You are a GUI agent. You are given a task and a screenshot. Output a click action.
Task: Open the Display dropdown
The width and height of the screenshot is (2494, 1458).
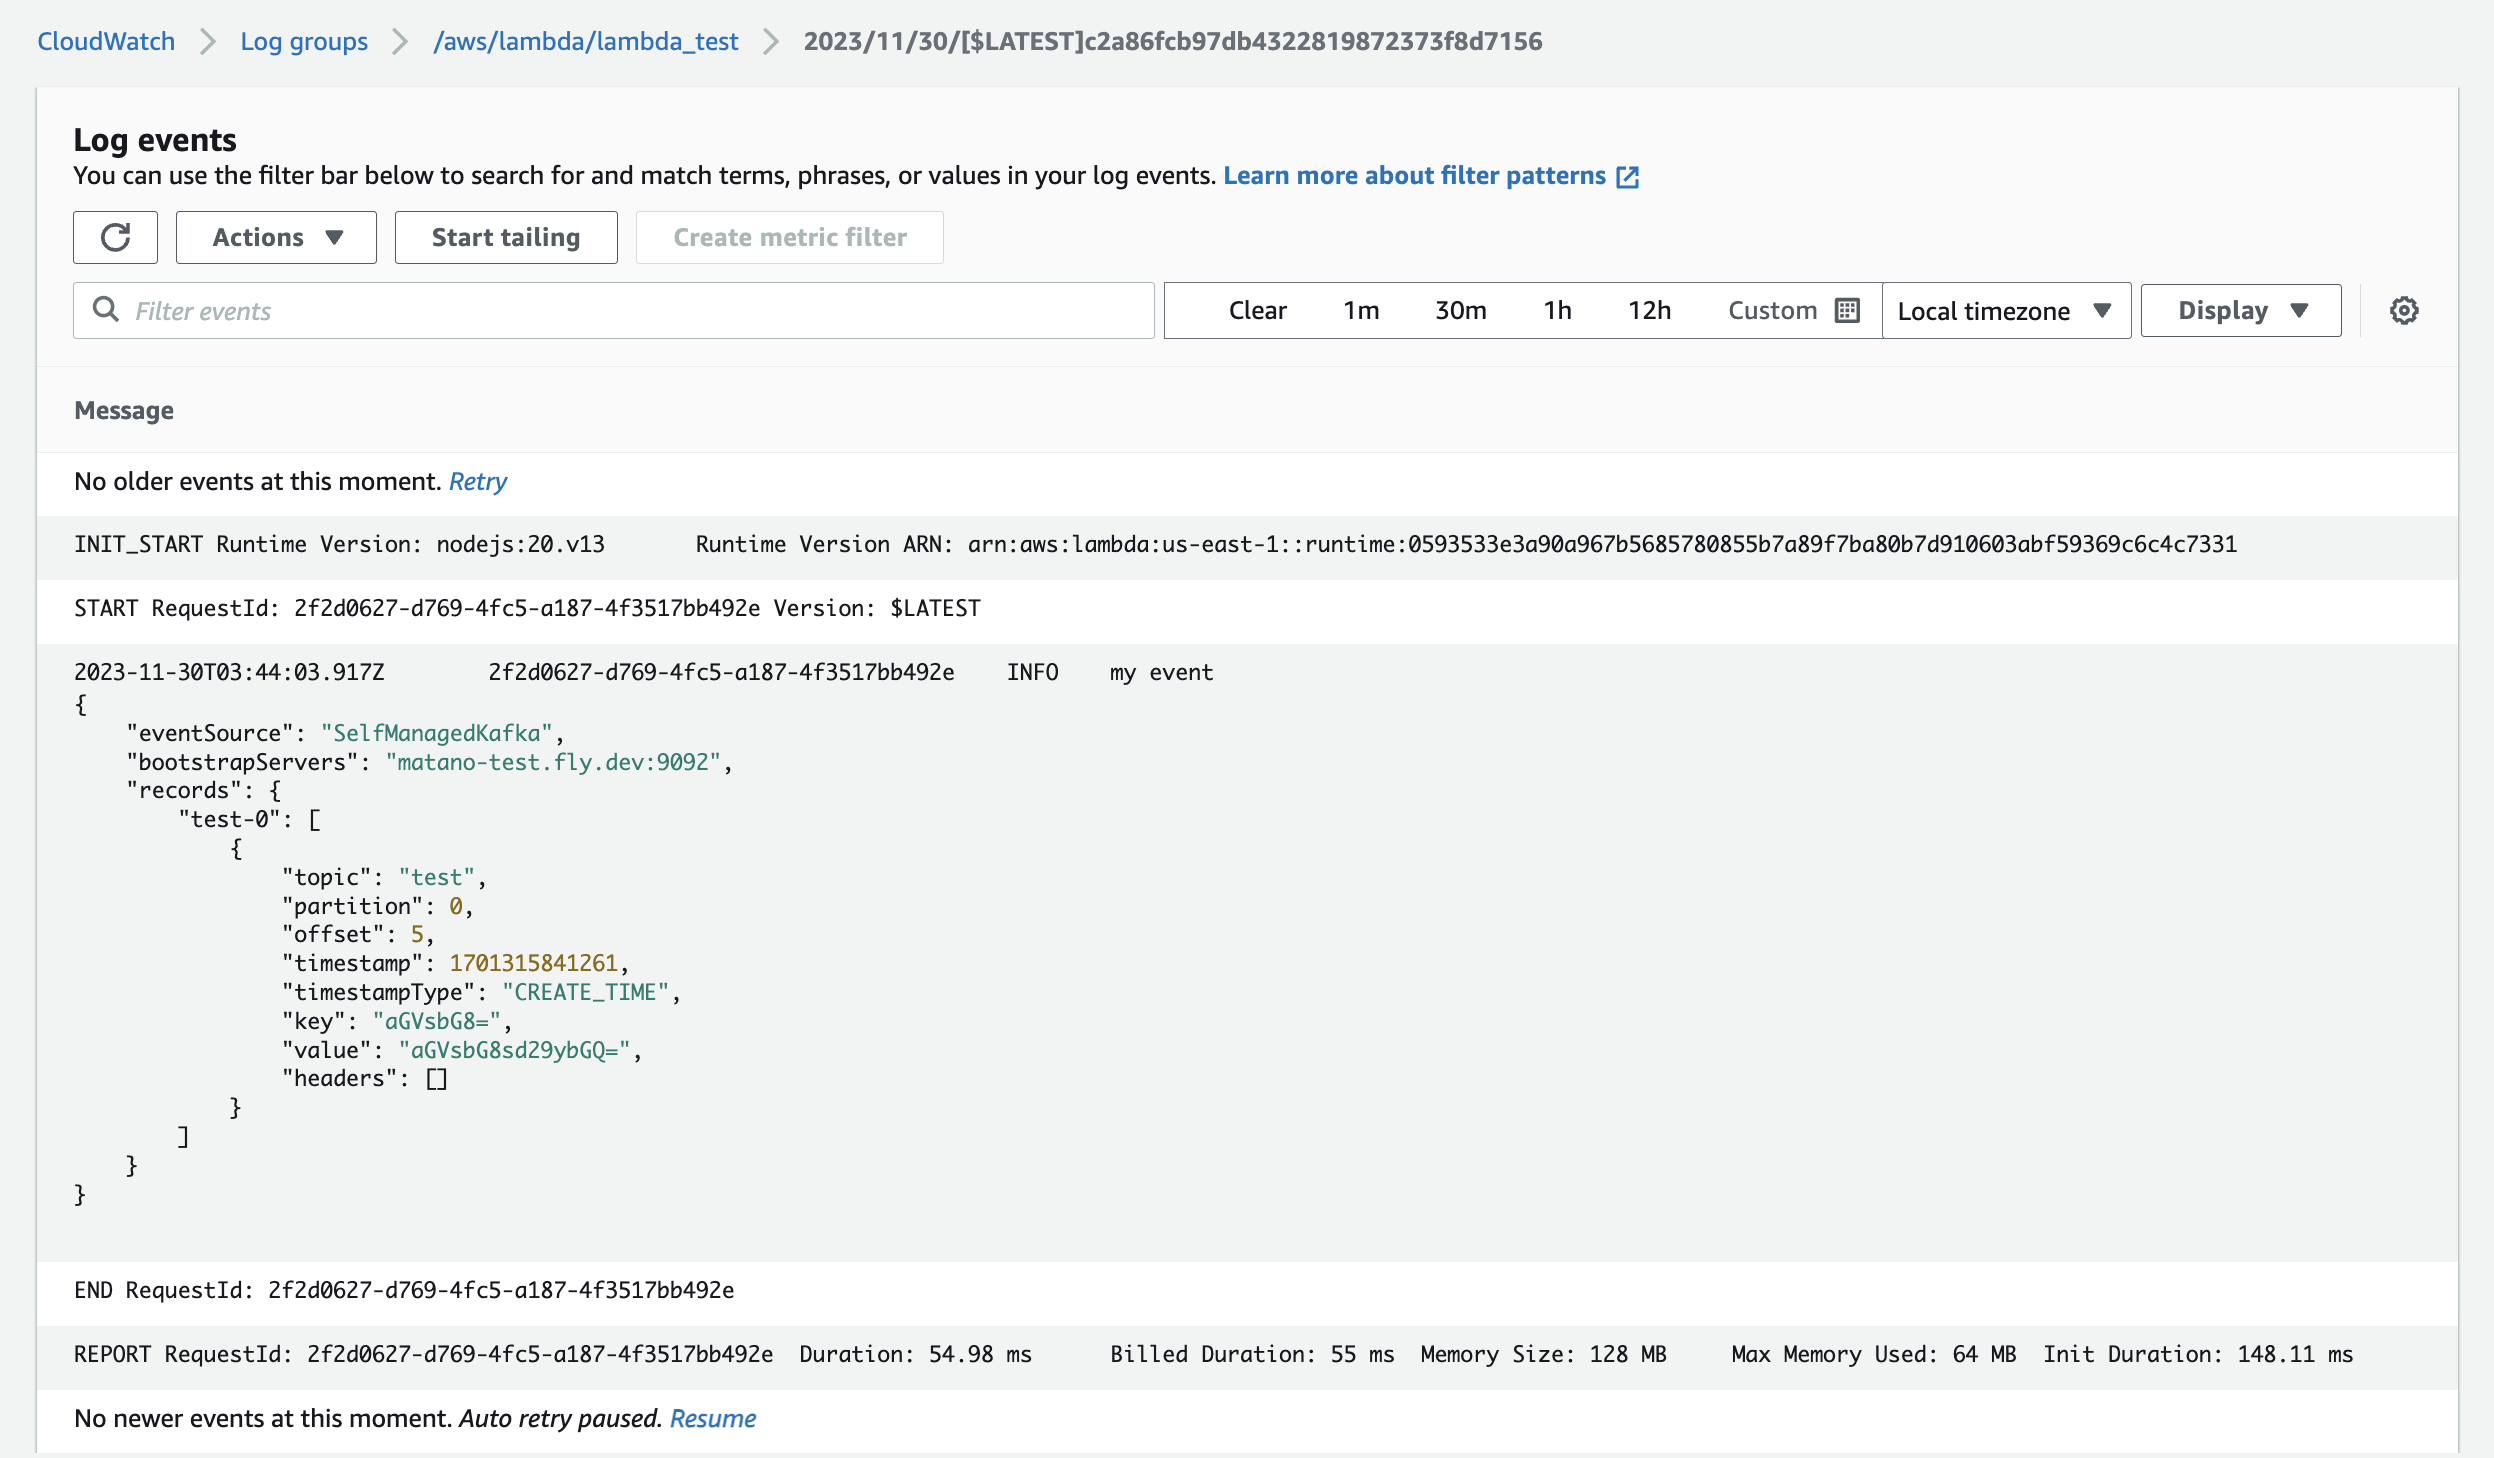point(2240,311)
